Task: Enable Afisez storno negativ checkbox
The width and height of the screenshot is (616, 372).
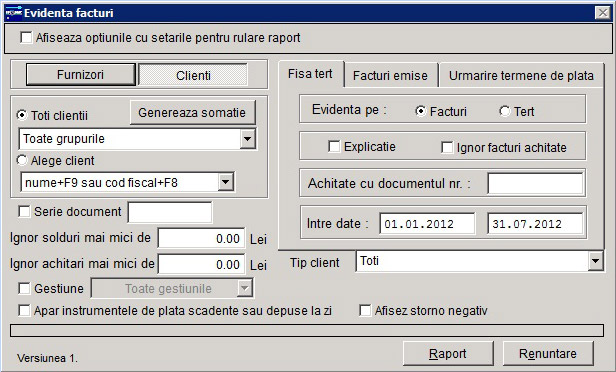Action: [x=365, y=310]
